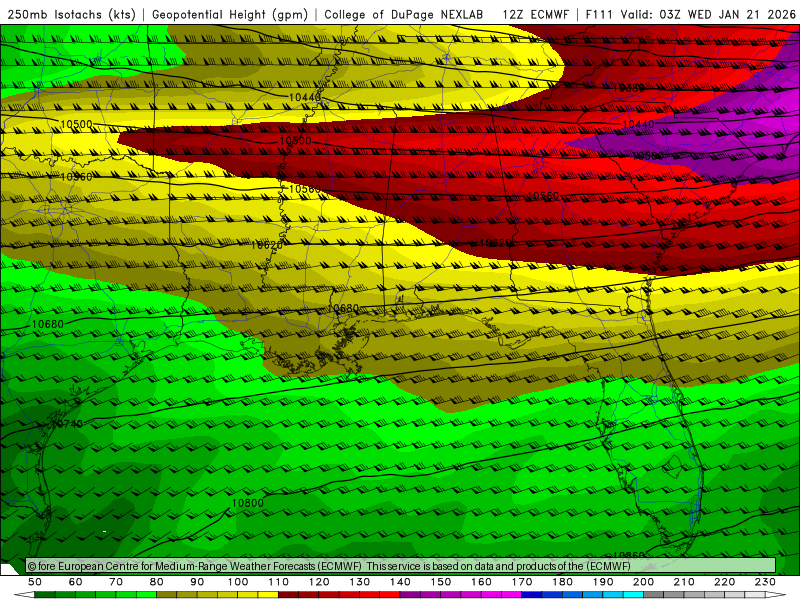
Task: Click the right arrow end of color bar
Action: [x=776, y=595]
